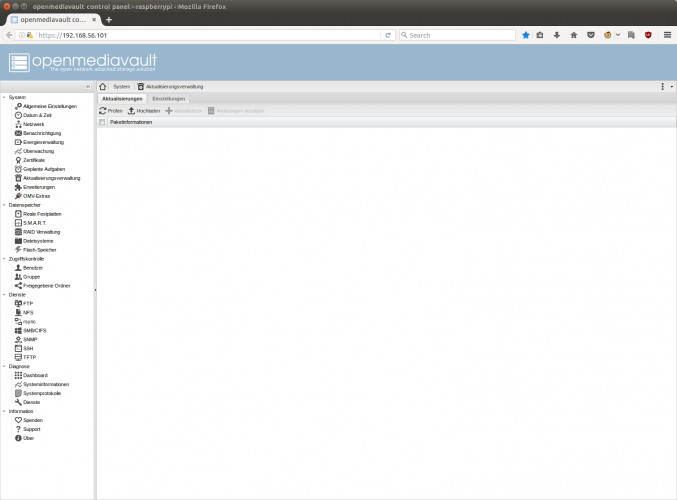Collapse the System tree group

pos(4,98)
